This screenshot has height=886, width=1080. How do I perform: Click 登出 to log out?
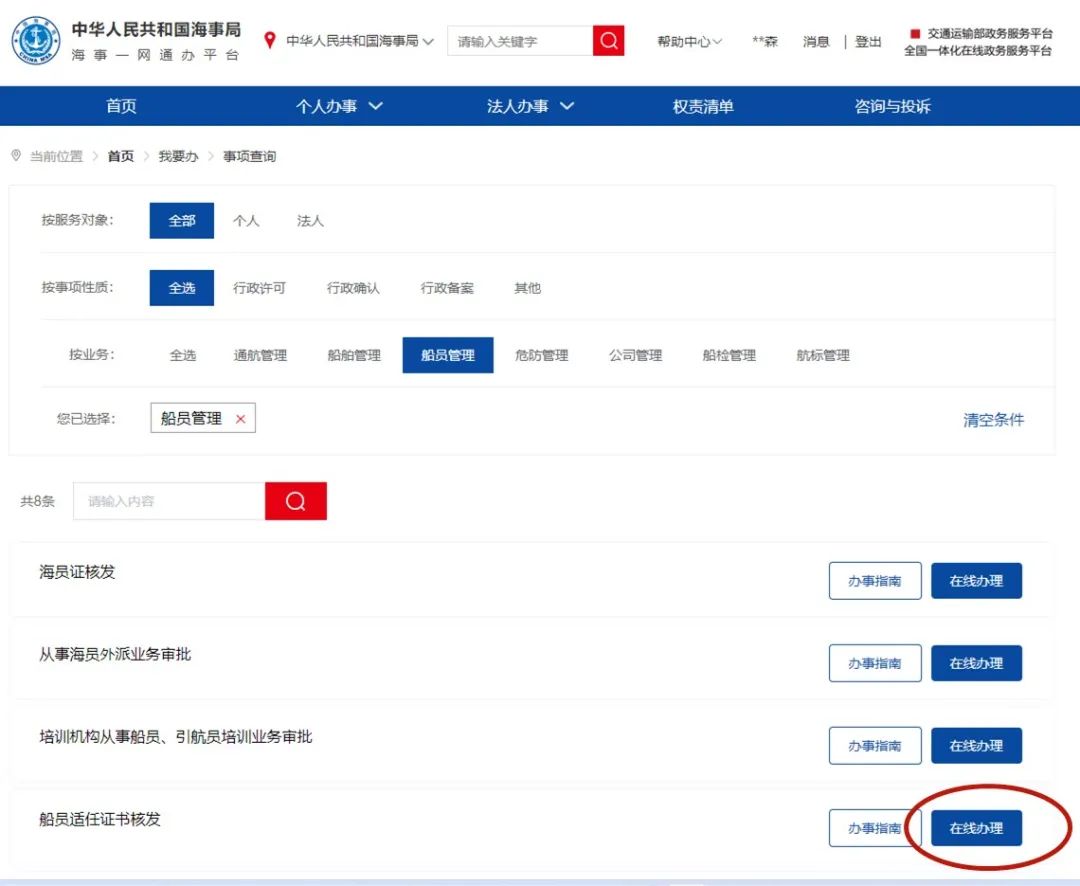coord(868,41)
